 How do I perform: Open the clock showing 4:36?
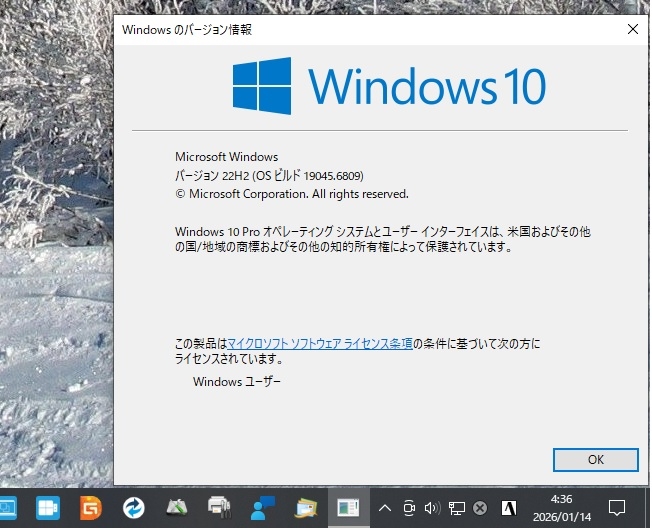562,508
